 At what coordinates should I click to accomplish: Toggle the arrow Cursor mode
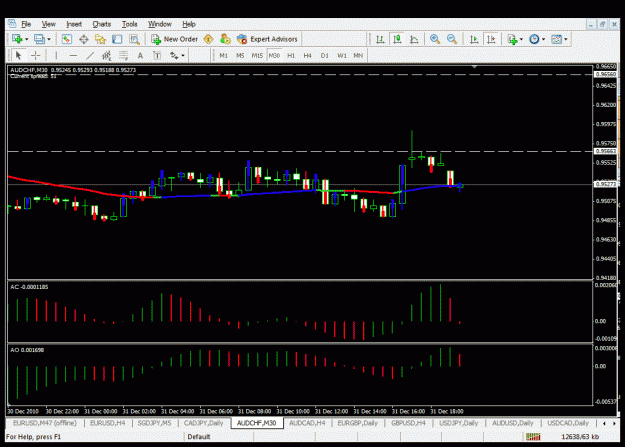pyautogui.click(x=18, y=55)
